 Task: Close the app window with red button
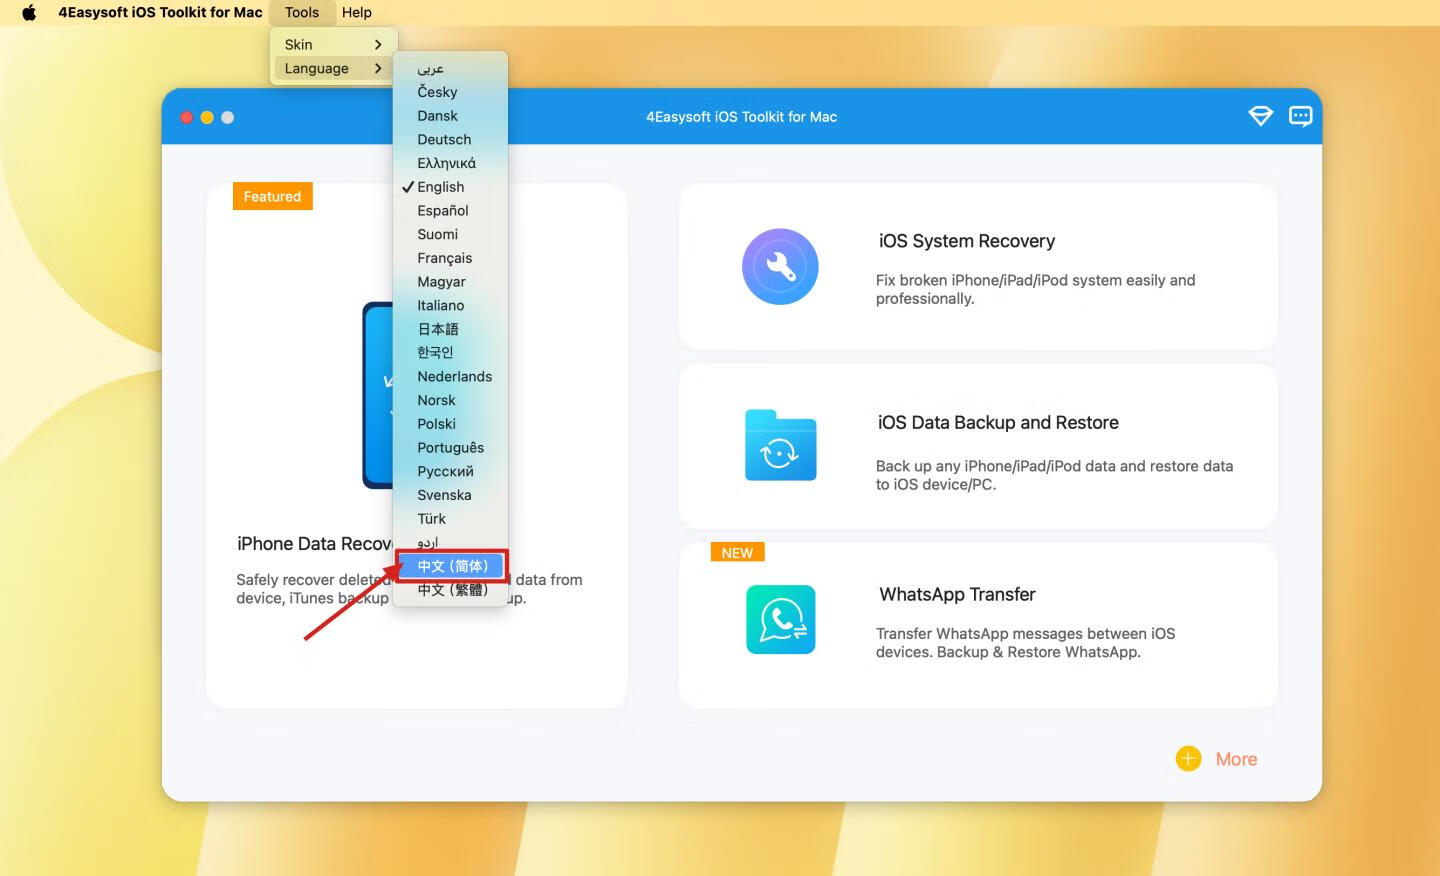(x=186, y=117)
